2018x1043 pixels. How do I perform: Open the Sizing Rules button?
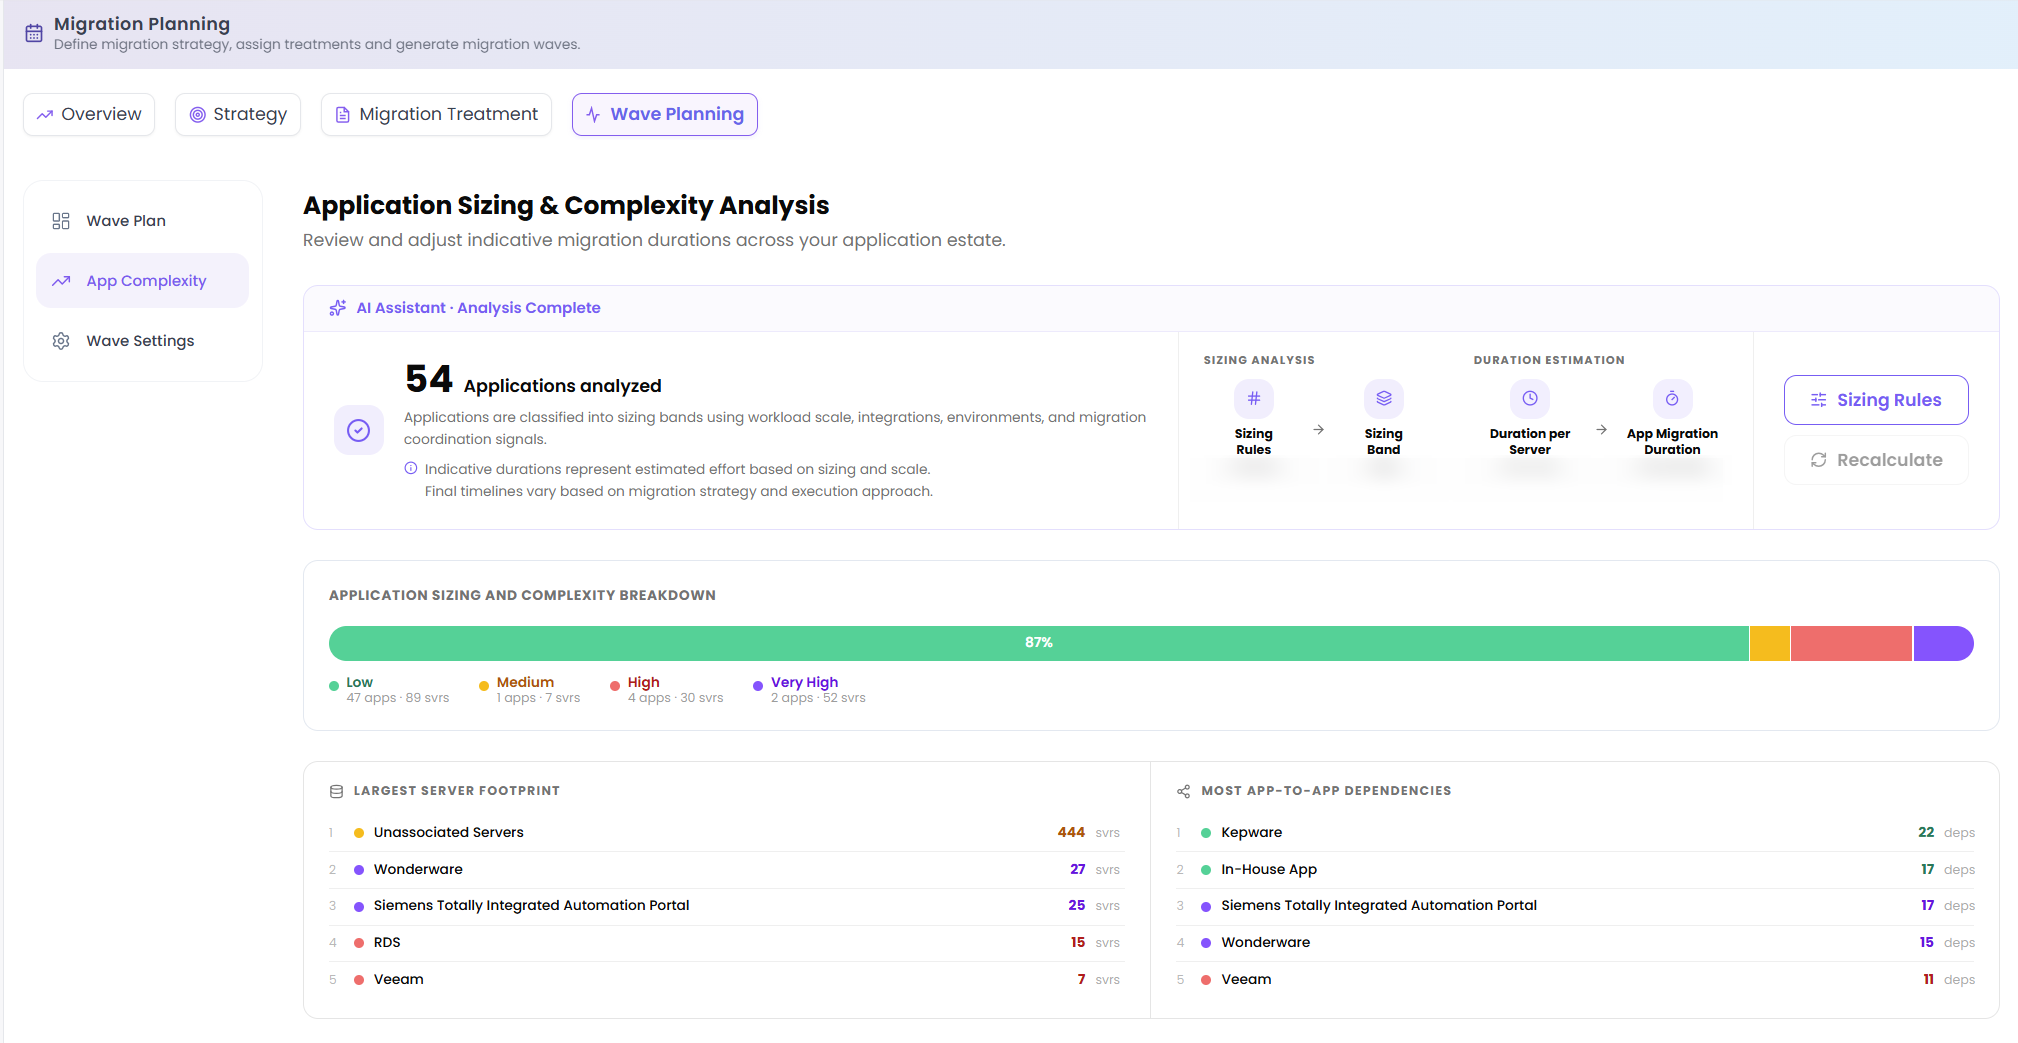pos(1876,400)
